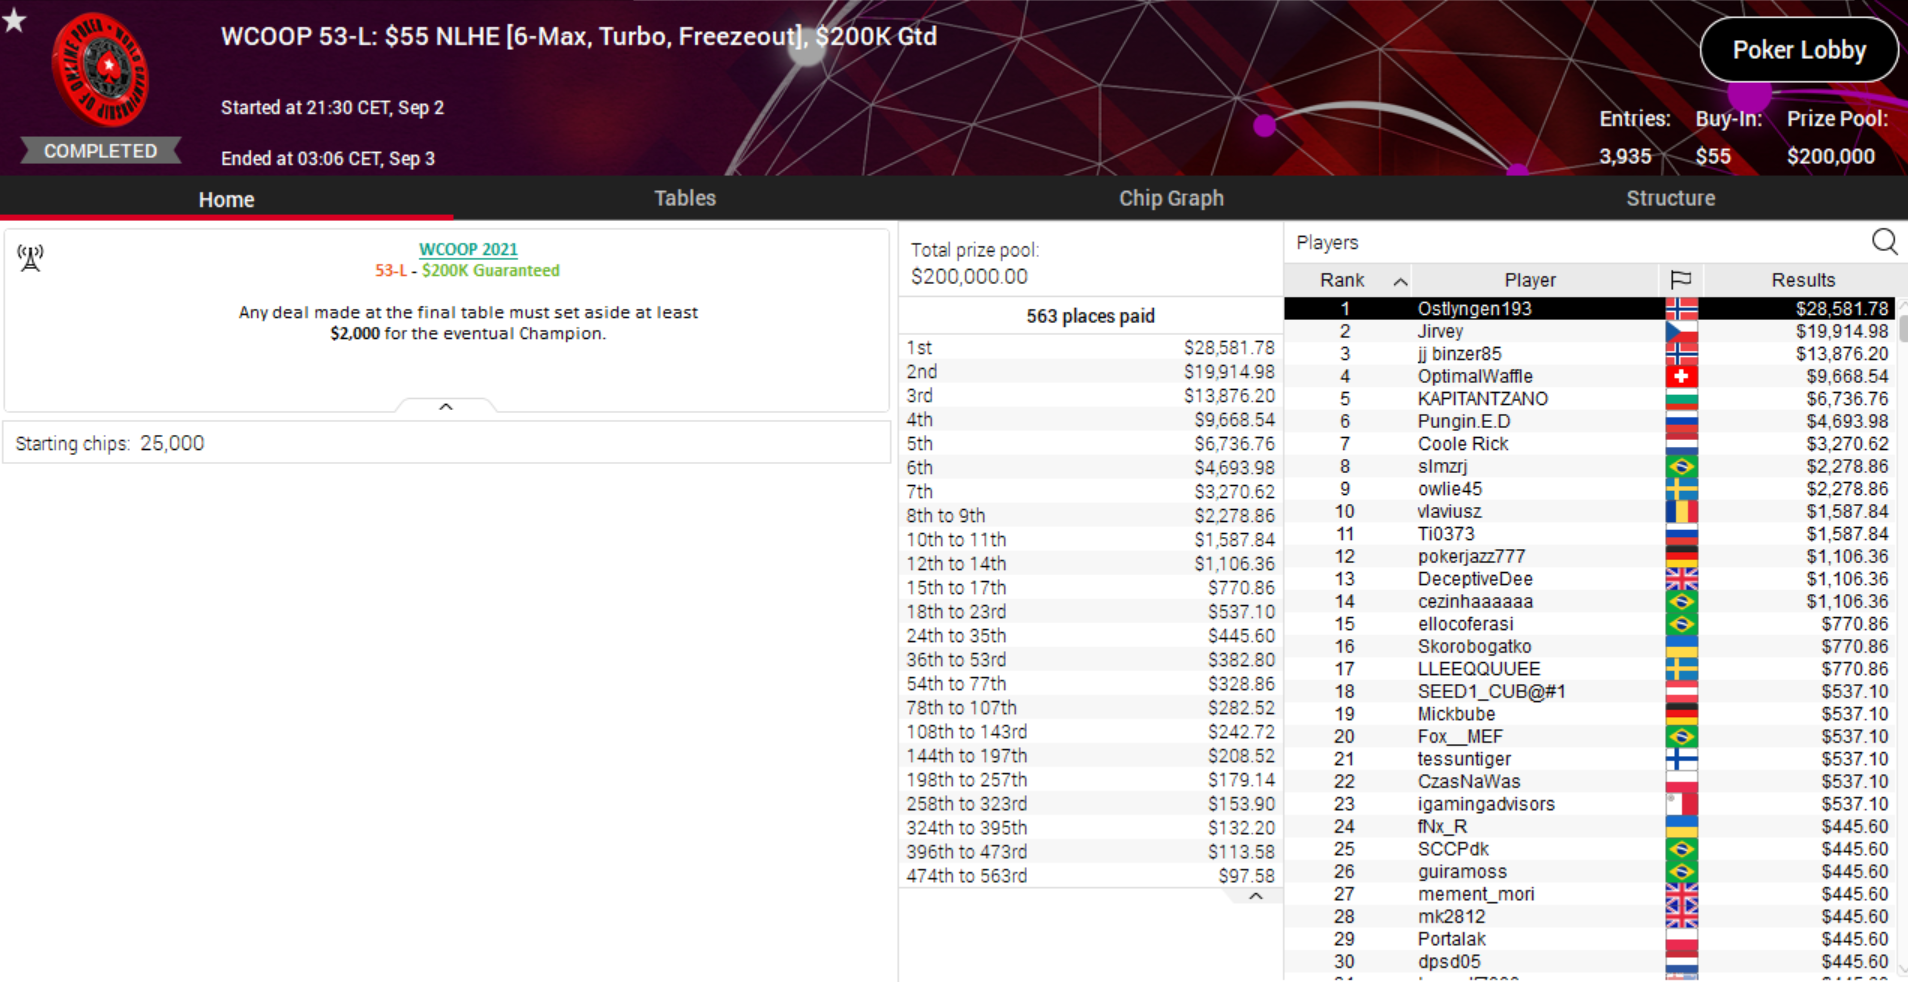Image resolution: width=1908 pixels, height=982 pixels.
Task: Select player Jirvey in rankings
Action: point(1440,332)
